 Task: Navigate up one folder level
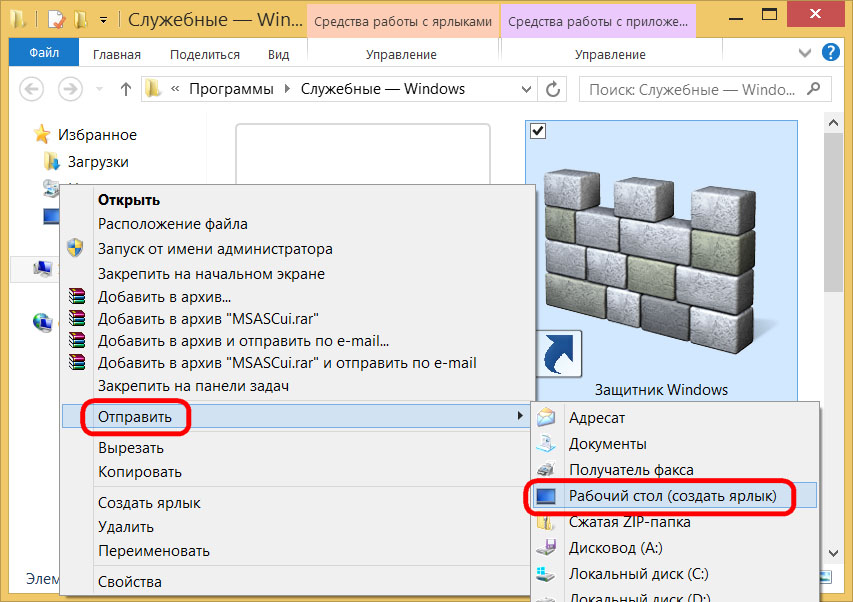126,89
